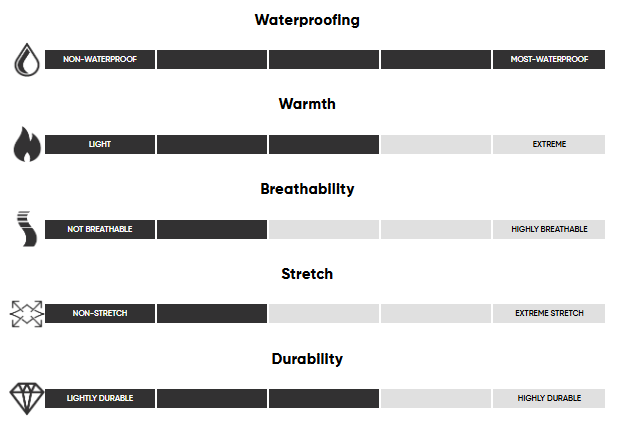Choose the EXTREME warmth segment
This screenshot has width=632, height=440.
[x=549, y=144]
